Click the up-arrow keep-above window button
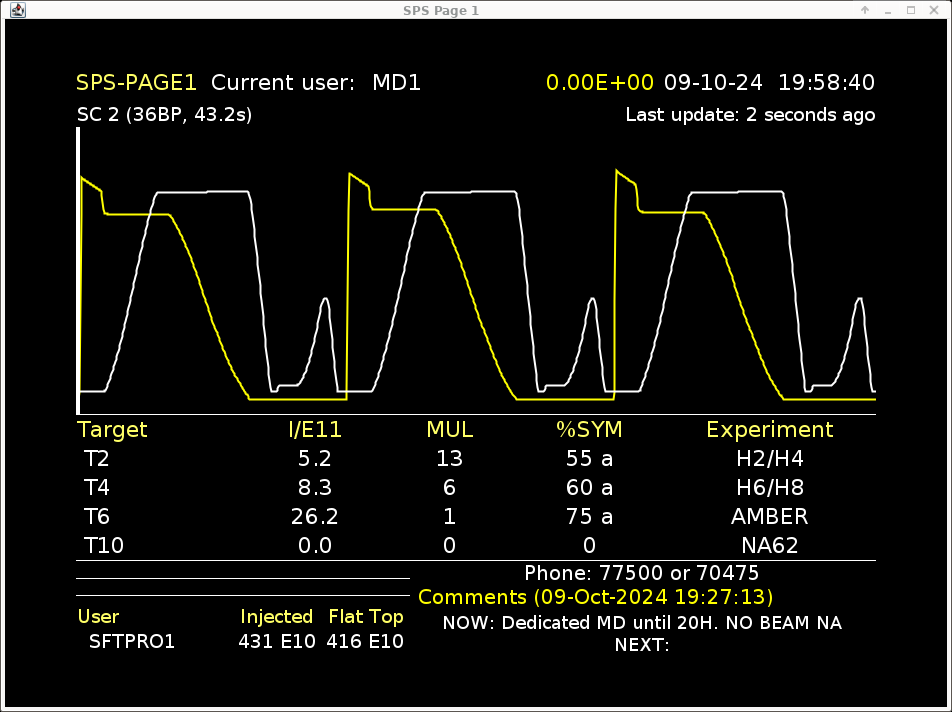952x712 pixels. [x=865, y=9]
